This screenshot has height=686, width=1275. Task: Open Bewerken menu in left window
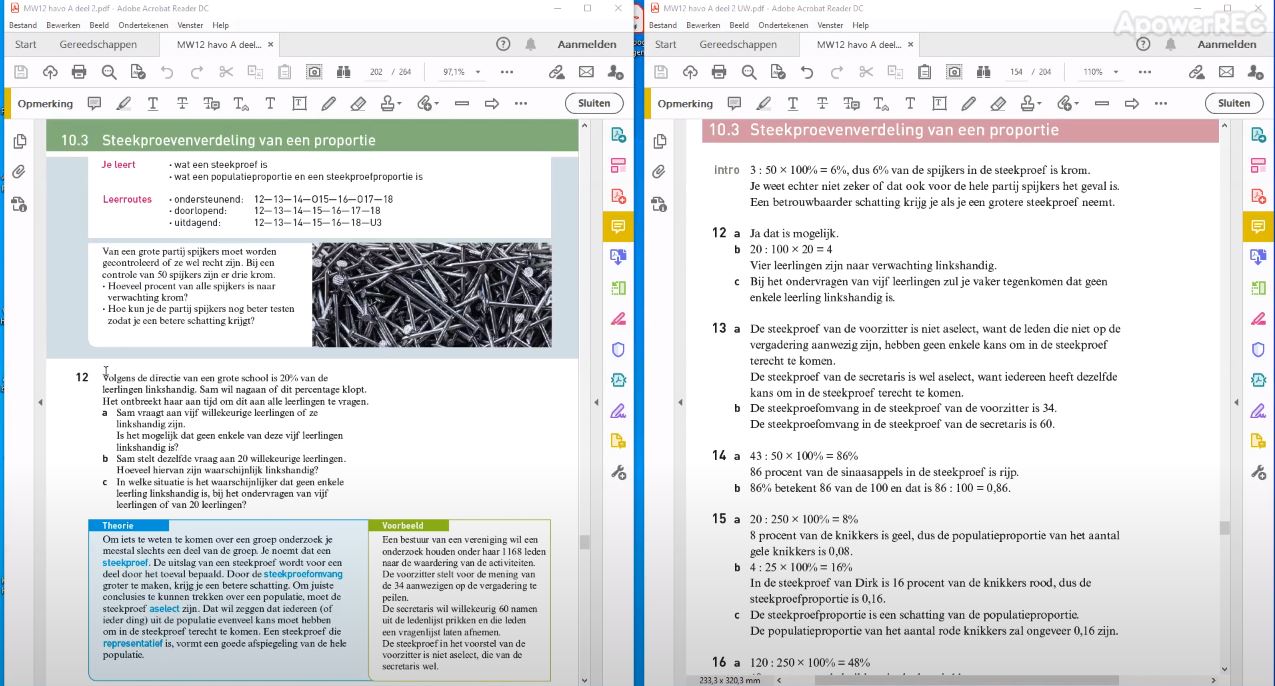point(63,25)
